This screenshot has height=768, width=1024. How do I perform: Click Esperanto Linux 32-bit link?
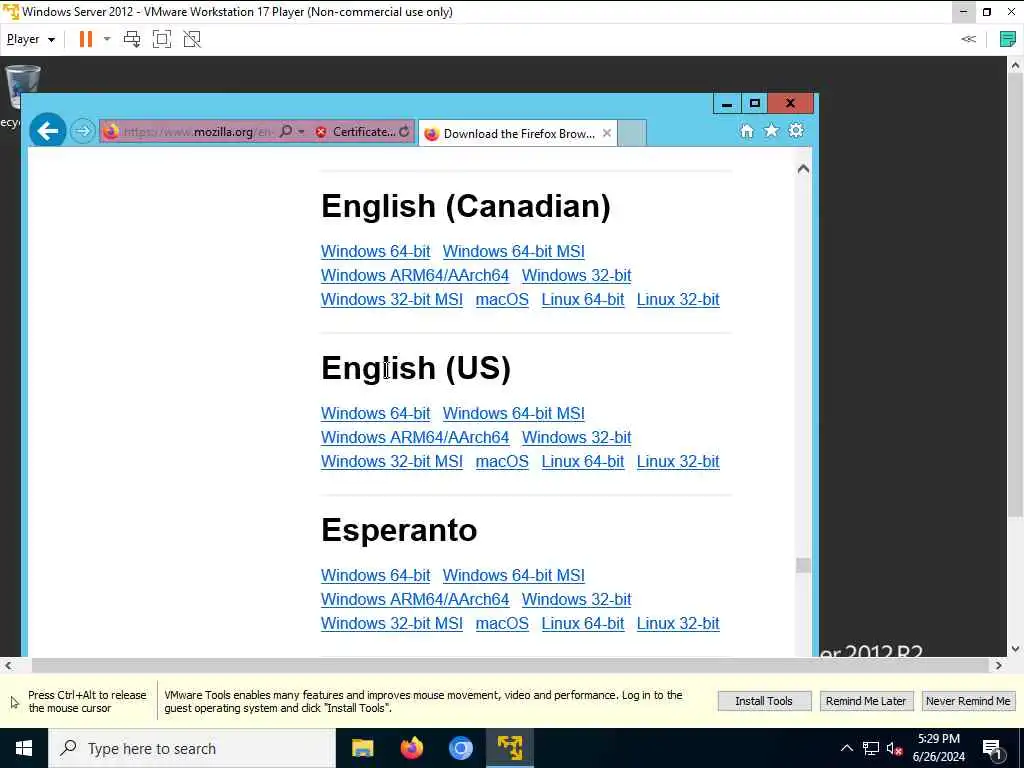tap(678, 624)
